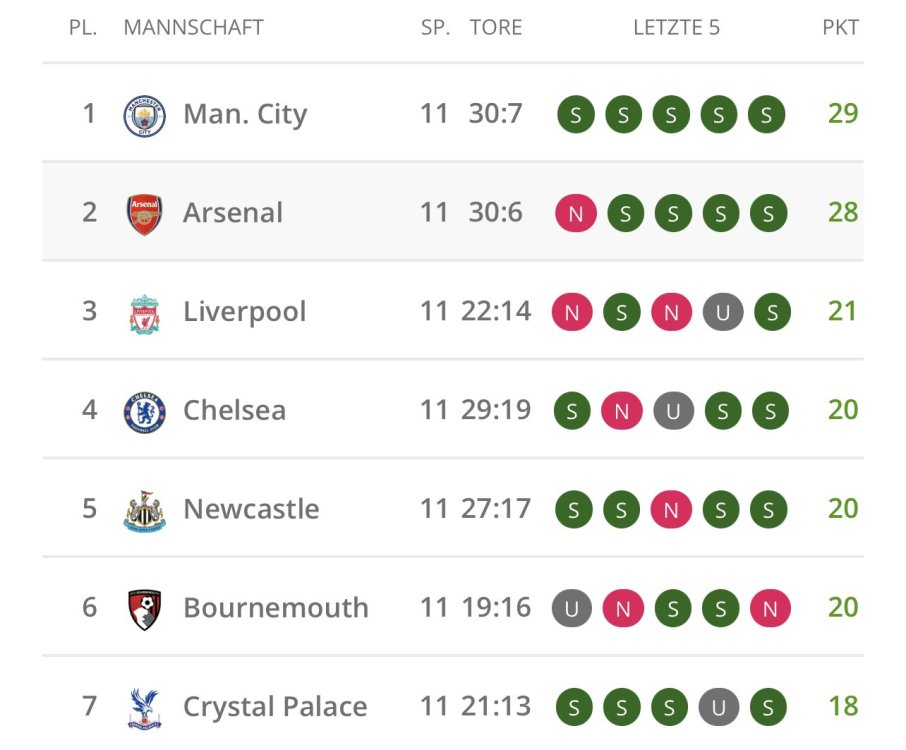Click Crystal Palace's grey U draw badge

click(x=718, y=708)
